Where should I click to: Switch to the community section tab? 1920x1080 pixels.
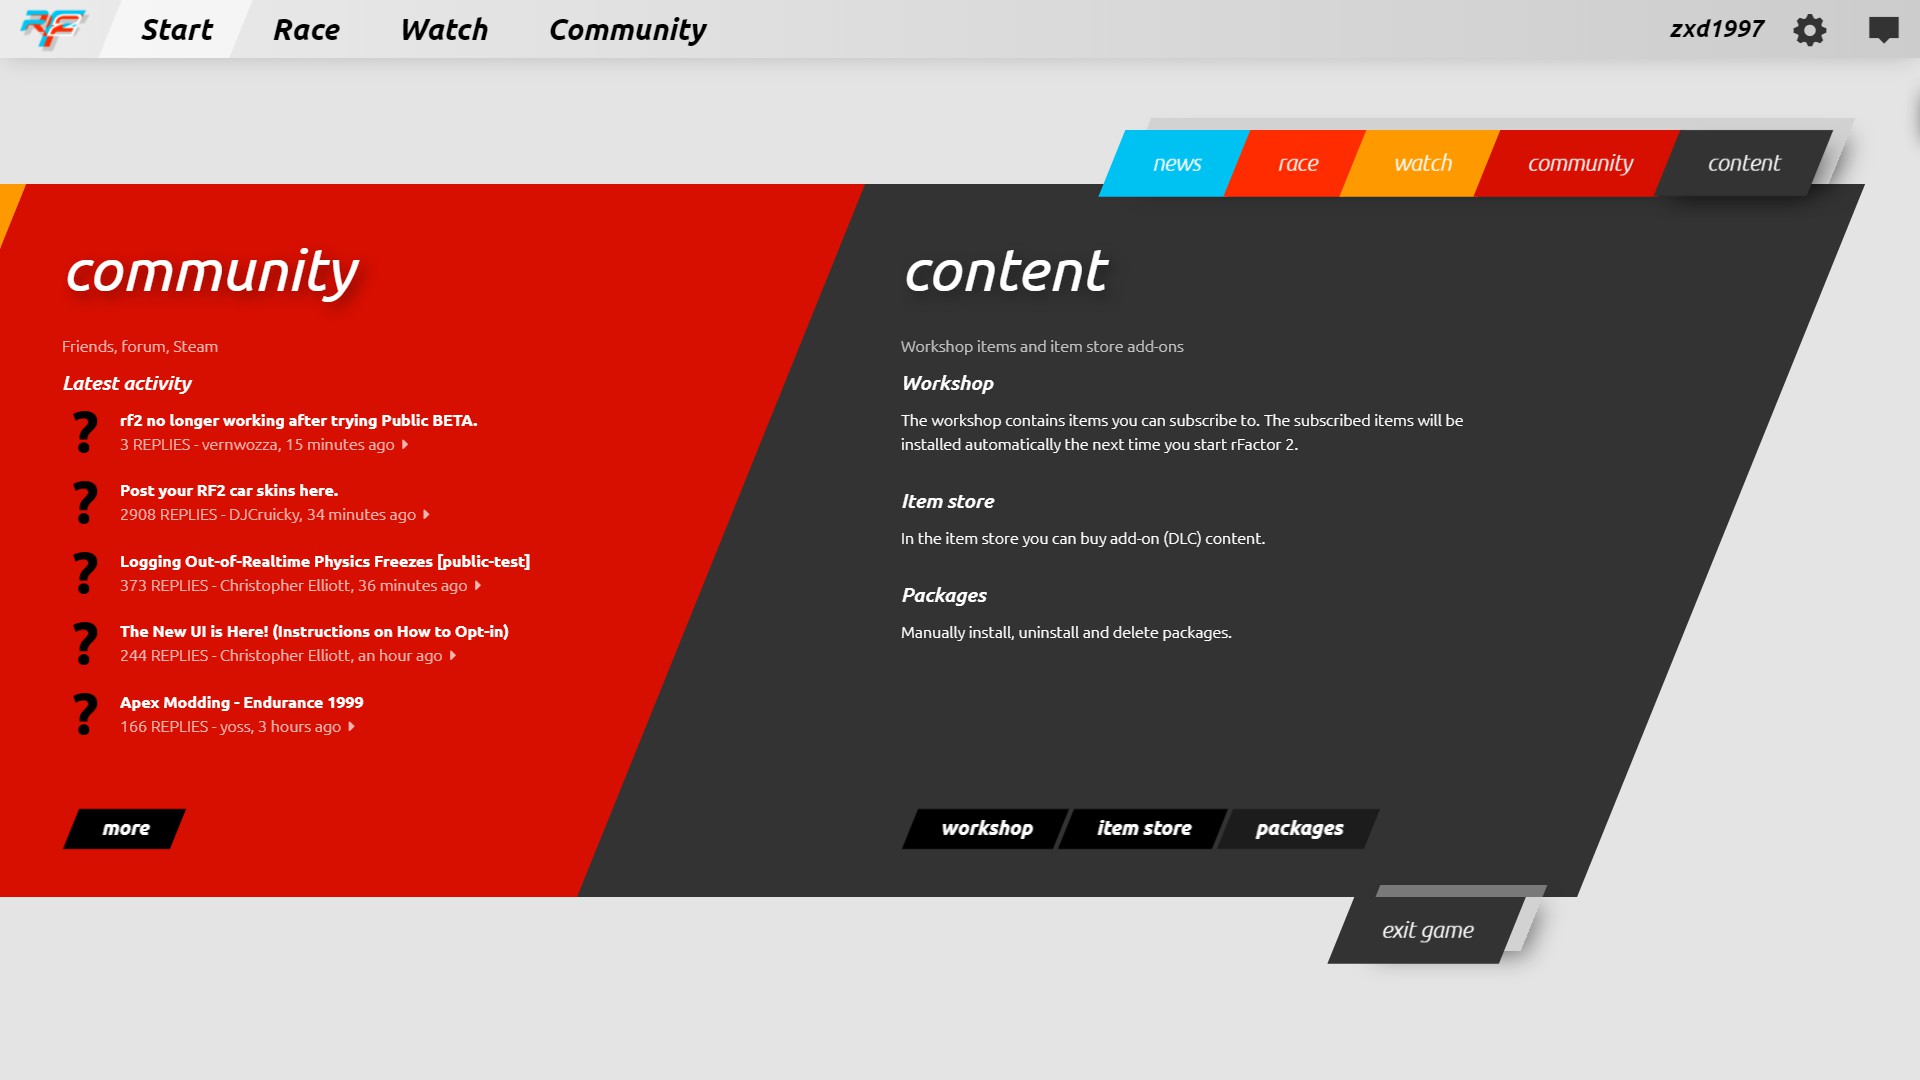[1580, 163]
